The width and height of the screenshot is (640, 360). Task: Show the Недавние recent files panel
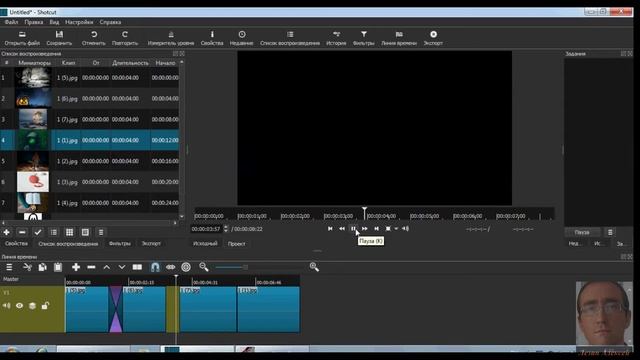[x=242, y=38]
